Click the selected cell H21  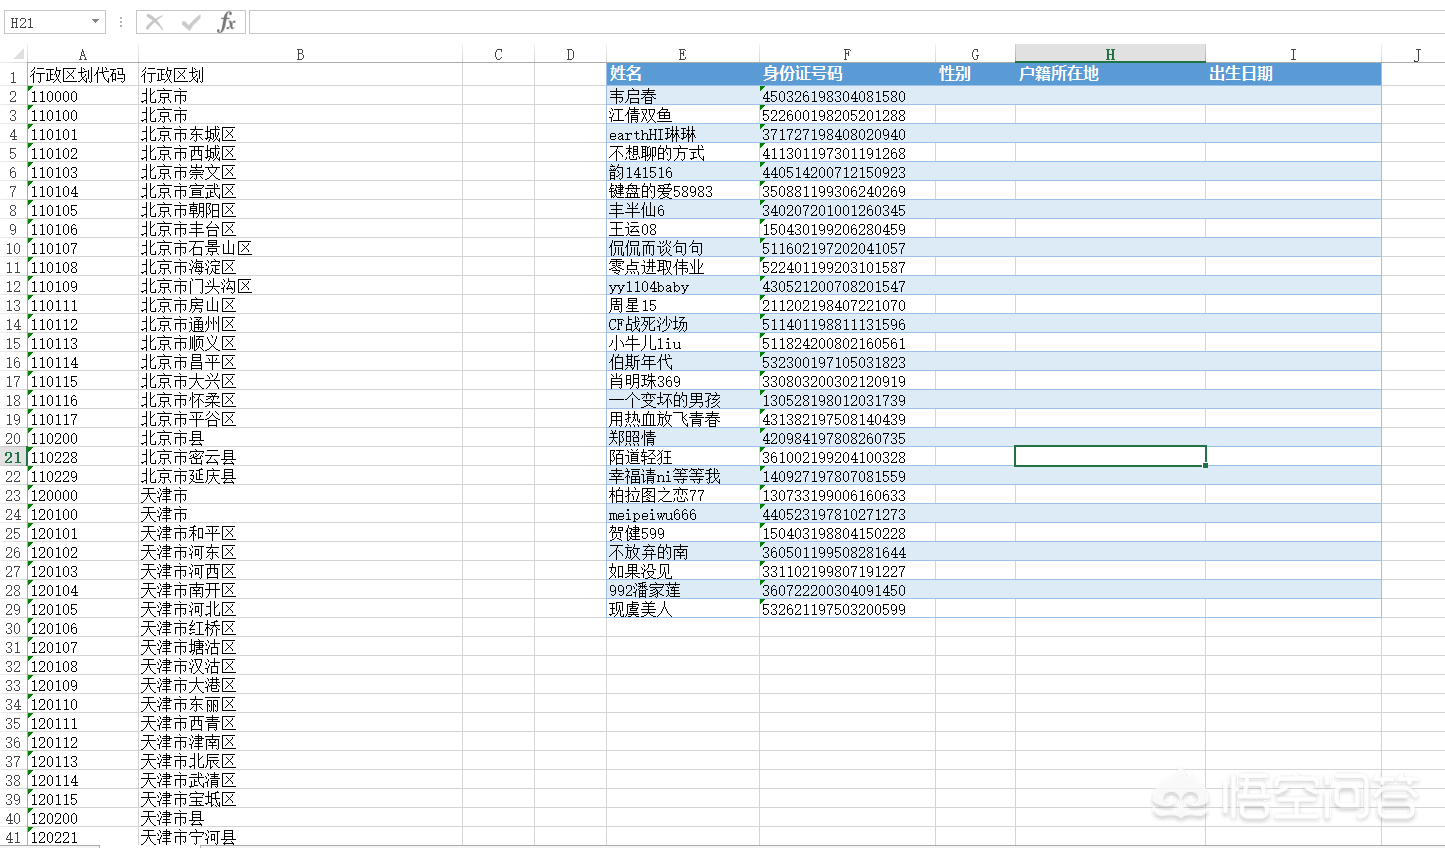pos(1110,456)
